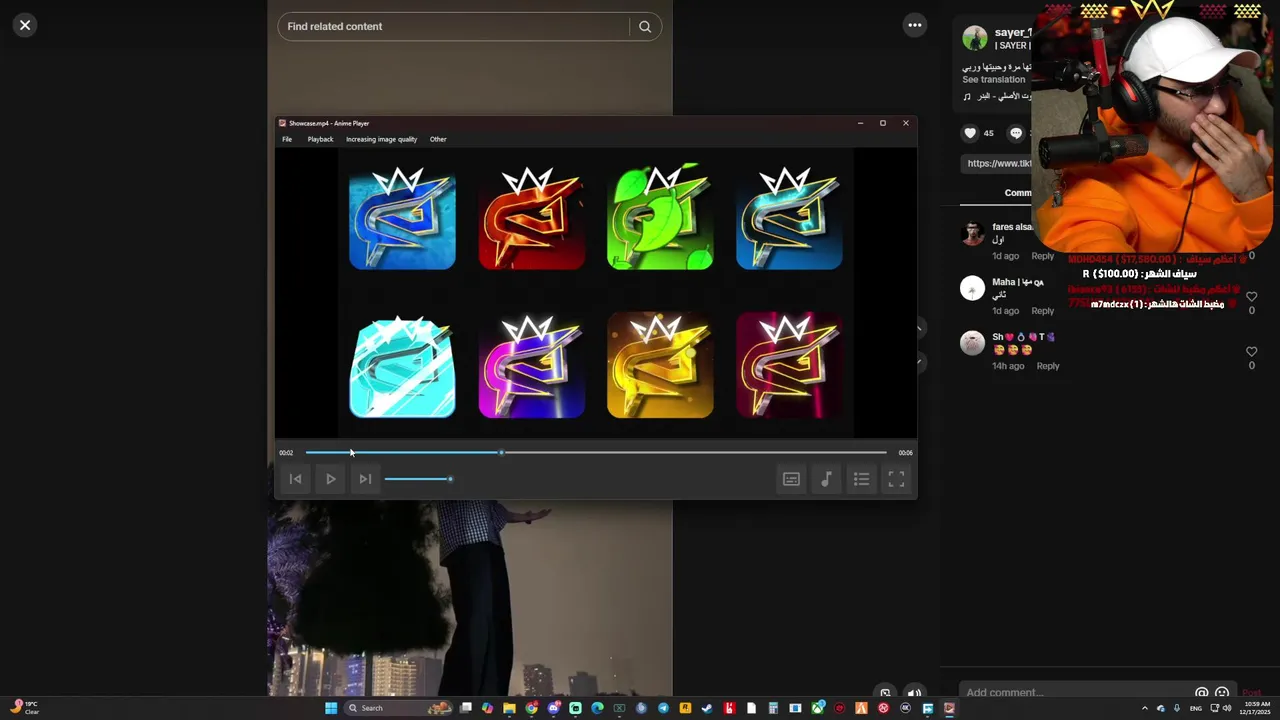
Task: Close the TikTok video viewer
Action: click(x=25, y=25)
